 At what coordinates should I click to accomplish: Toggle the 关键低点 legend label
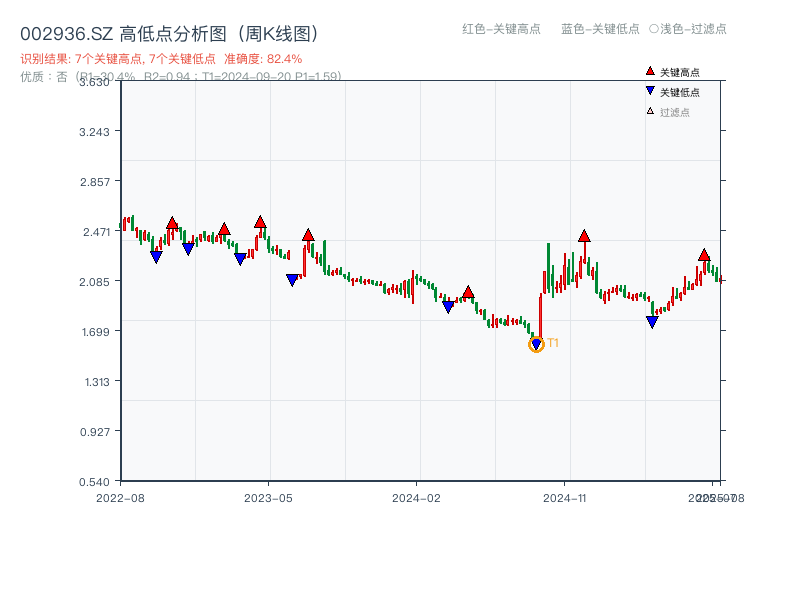(x=680, y=92)
